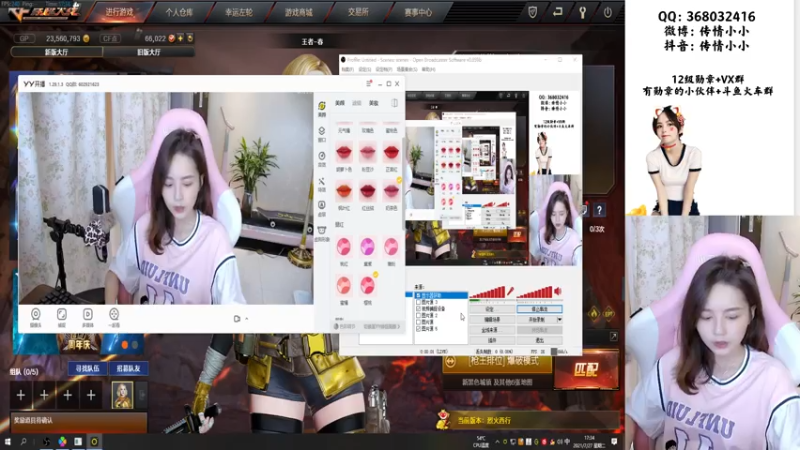800x450 pixels.
Task: Click the 匹配 match button in CrossFire
Action: 586,369
